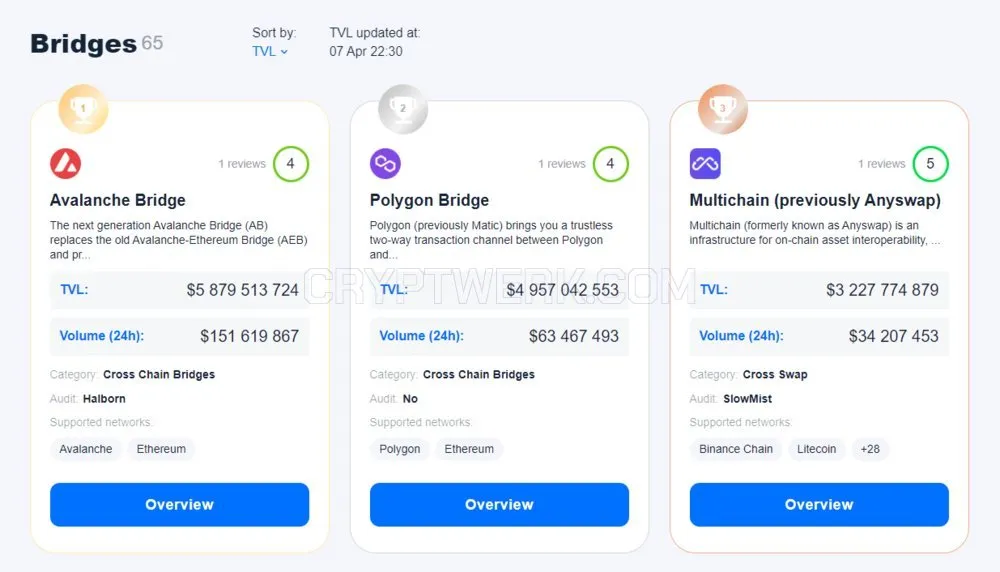
Task: Open Overview for Avalanche Bridge
Action: click(179, 504)
